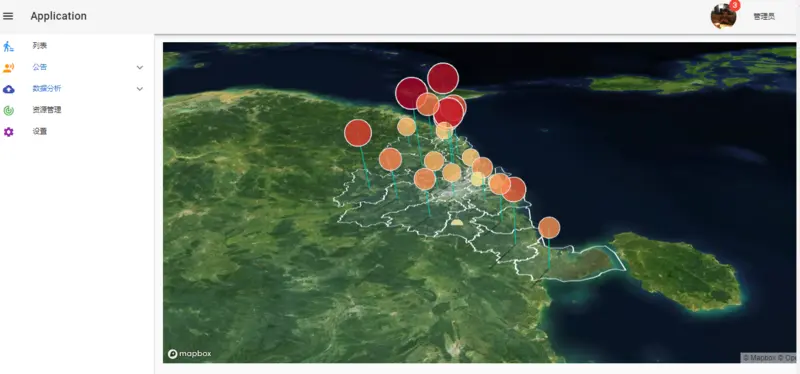Expand the 数据分析 submenu chevron

140,89
